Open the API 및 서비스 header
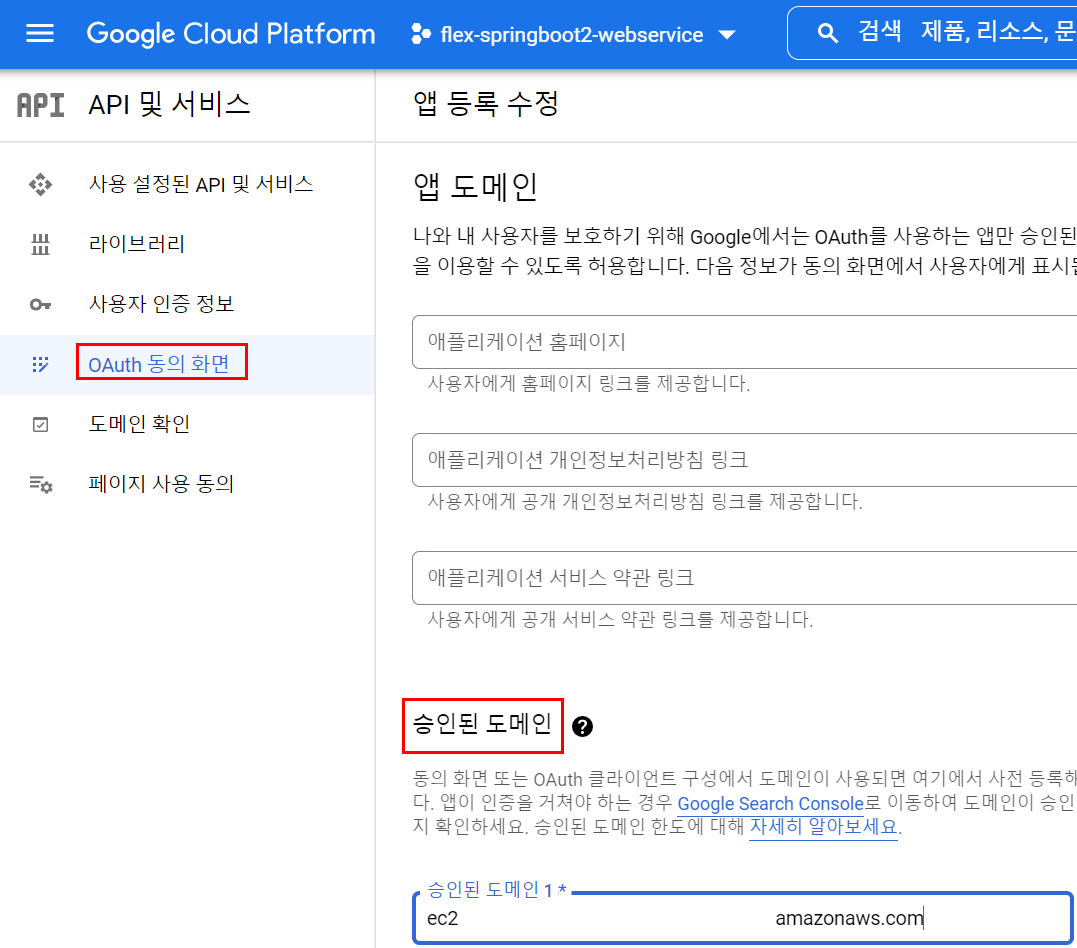The height and width of the screenshot is (948, 1077). [169, 104]
